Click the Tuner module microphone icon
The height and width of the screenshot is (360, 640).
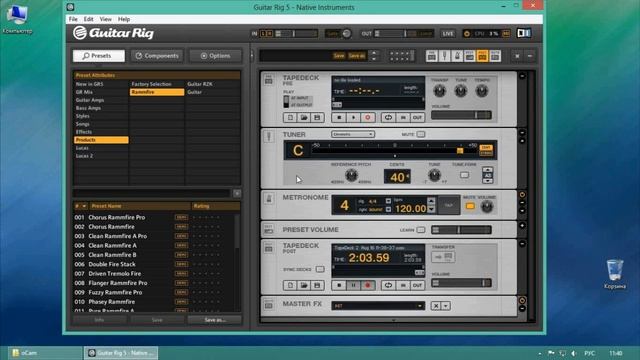pos(269,136)
